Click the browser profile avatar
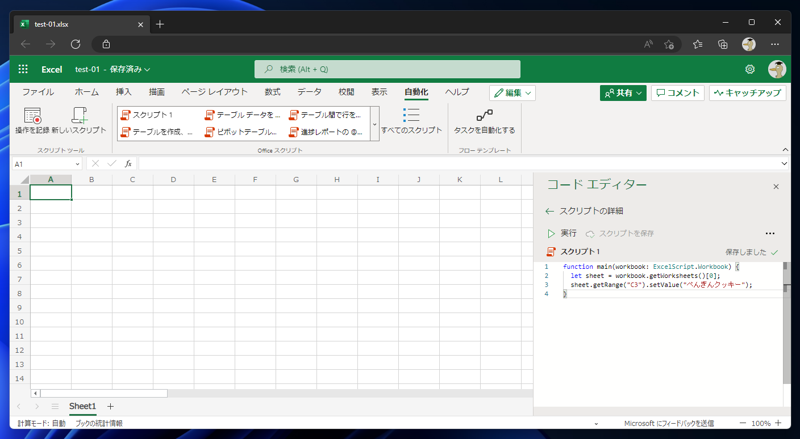 tap(748, 44)
